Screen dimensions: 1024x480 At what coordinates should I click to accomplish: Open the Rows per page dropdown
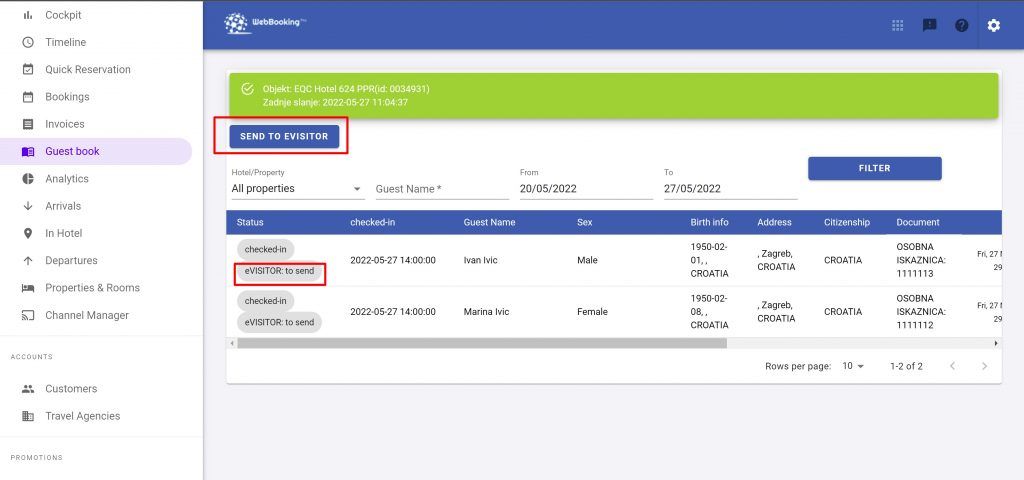852,366
